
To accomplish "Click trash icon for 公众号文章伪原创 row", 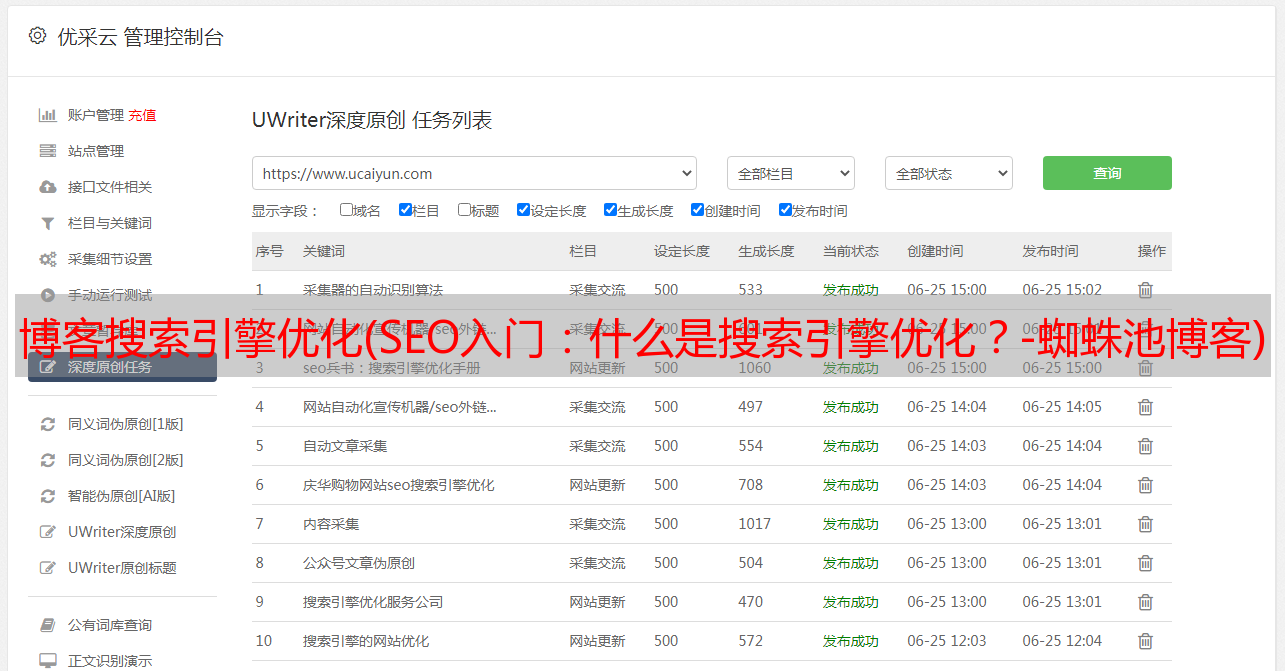I will [x=1145, y=563].
